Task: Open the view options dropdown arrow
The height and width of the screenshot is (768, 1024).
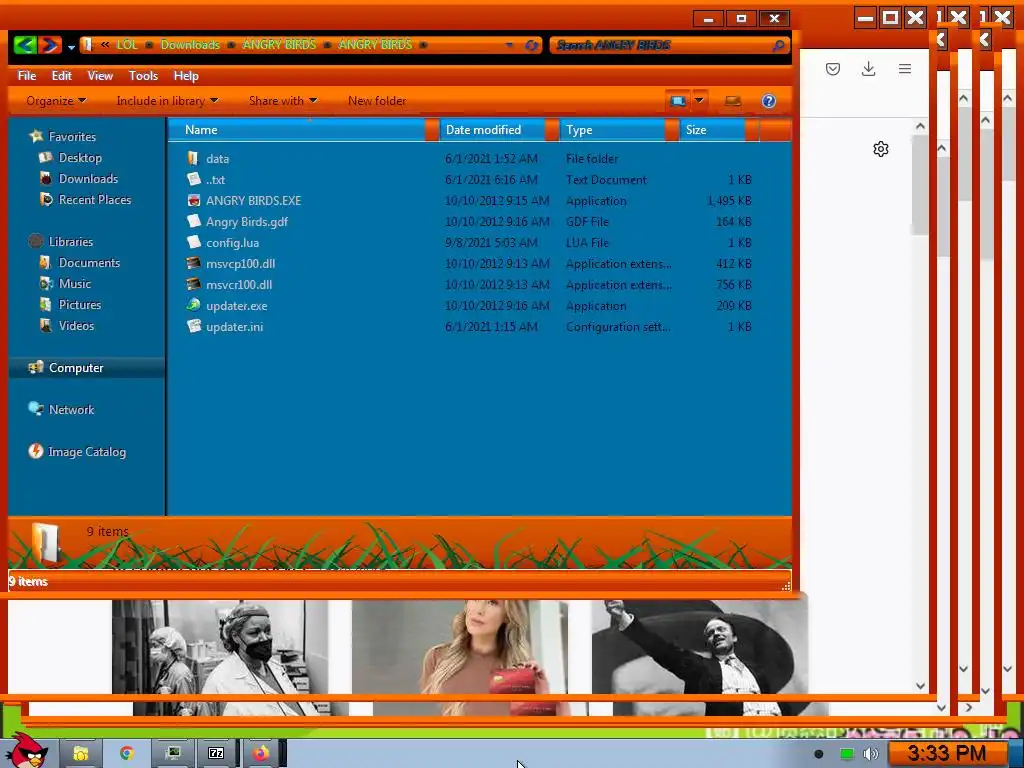Action: point(699,101)
